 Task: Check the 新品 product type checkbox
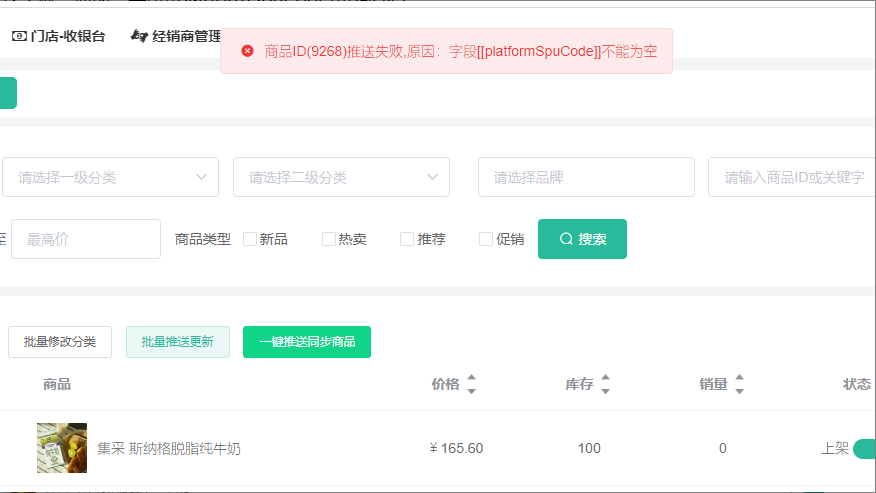[x=250, y=239]
